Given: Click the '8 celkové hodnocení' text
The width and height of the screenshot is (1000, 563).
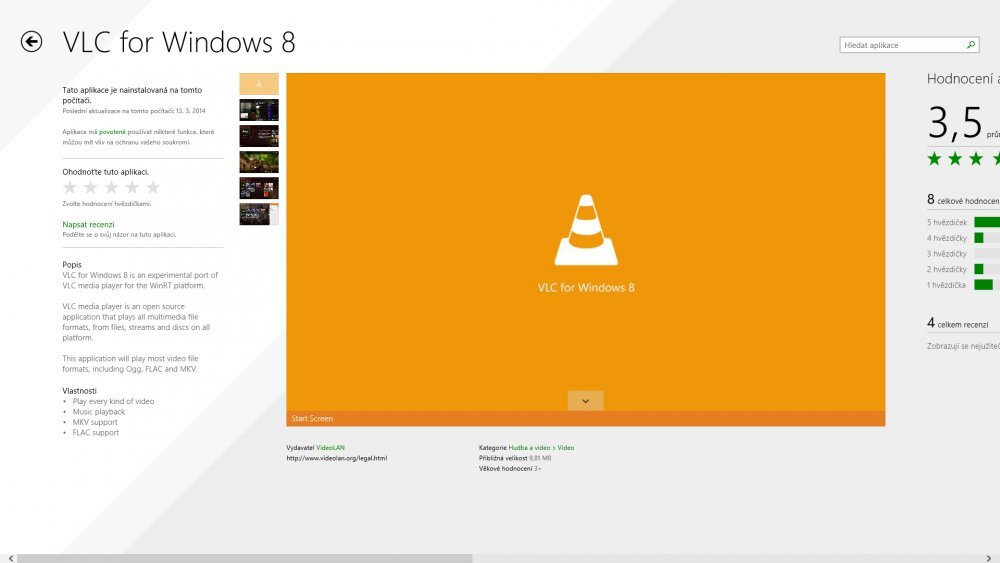Looking at the screenshot, I should 963,200.
